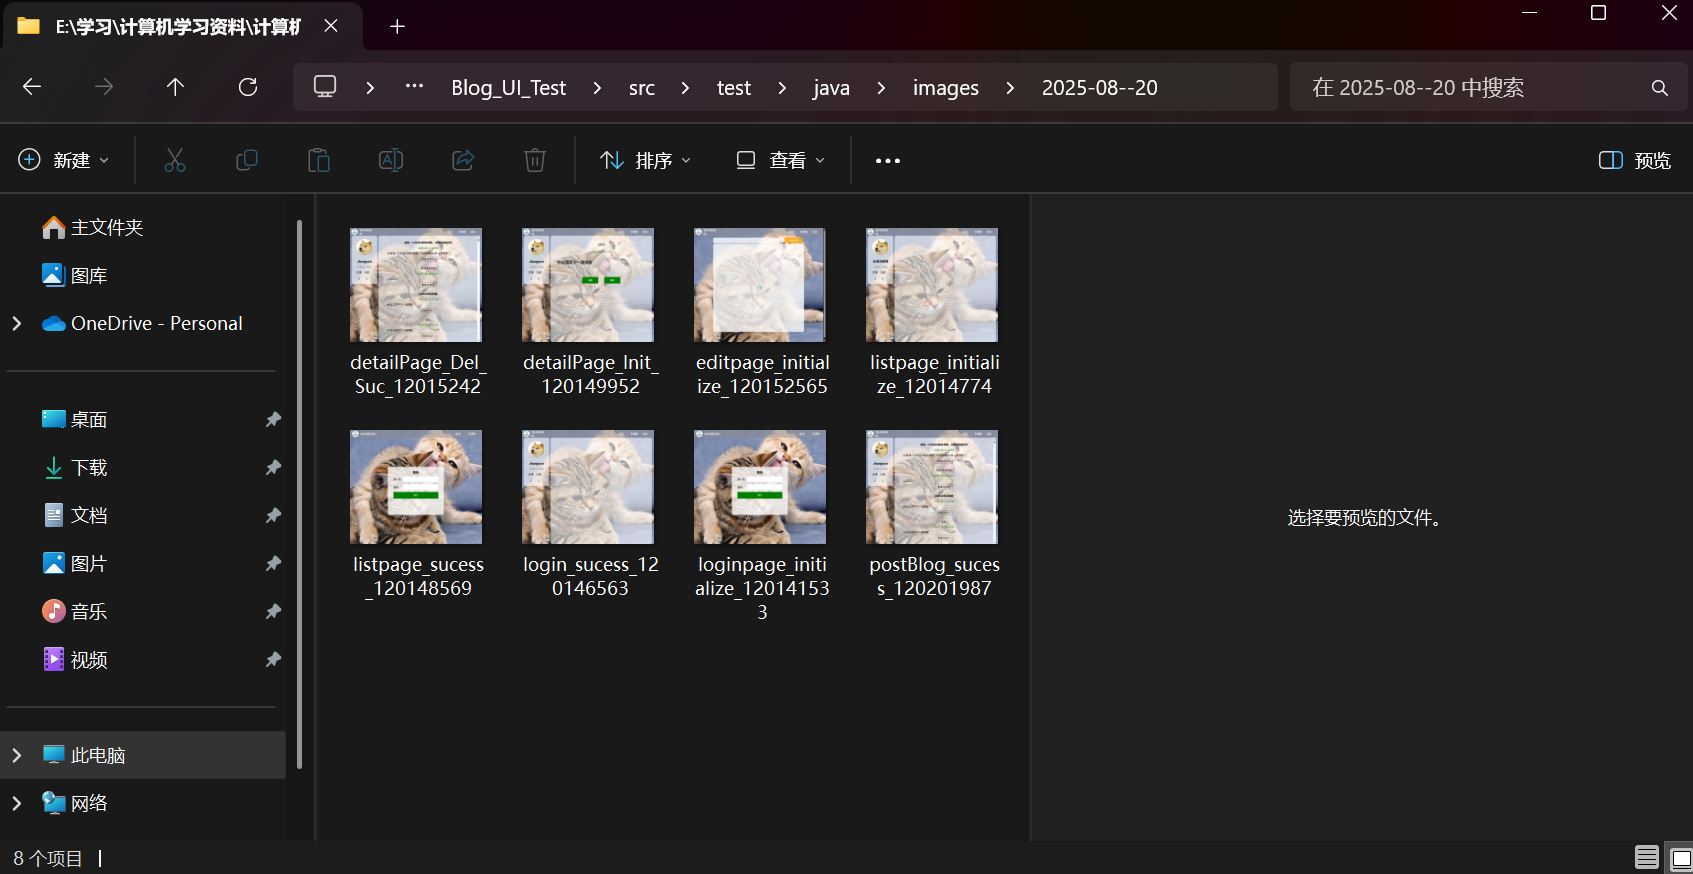The width and height of the screenshot is (1693, 874).
Task: Add a new Explorer tab
Action: [397, 26]
